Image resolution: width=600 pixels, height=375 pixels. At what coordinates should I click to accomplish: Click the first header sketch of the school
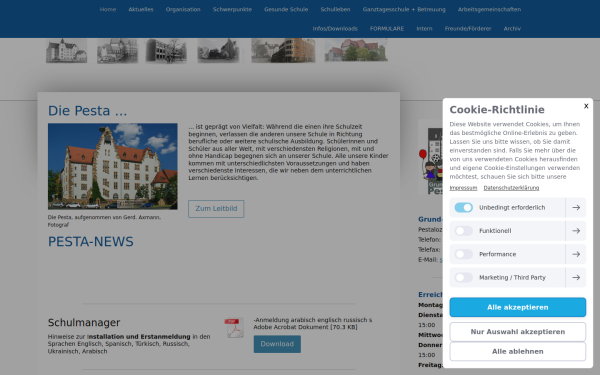[x=66, y=50]
